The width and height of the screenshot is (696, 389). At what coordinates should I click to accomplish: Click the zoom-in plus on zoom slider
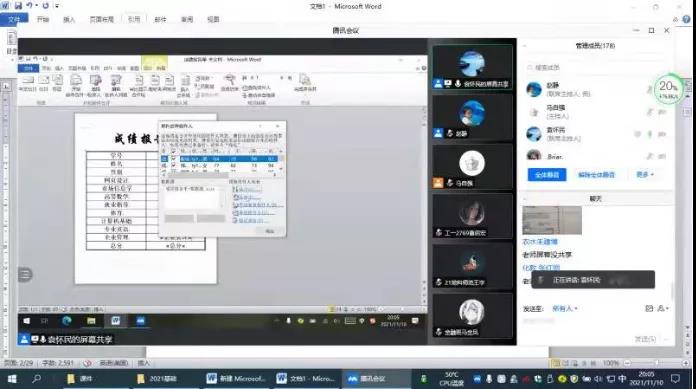point(686,363)
